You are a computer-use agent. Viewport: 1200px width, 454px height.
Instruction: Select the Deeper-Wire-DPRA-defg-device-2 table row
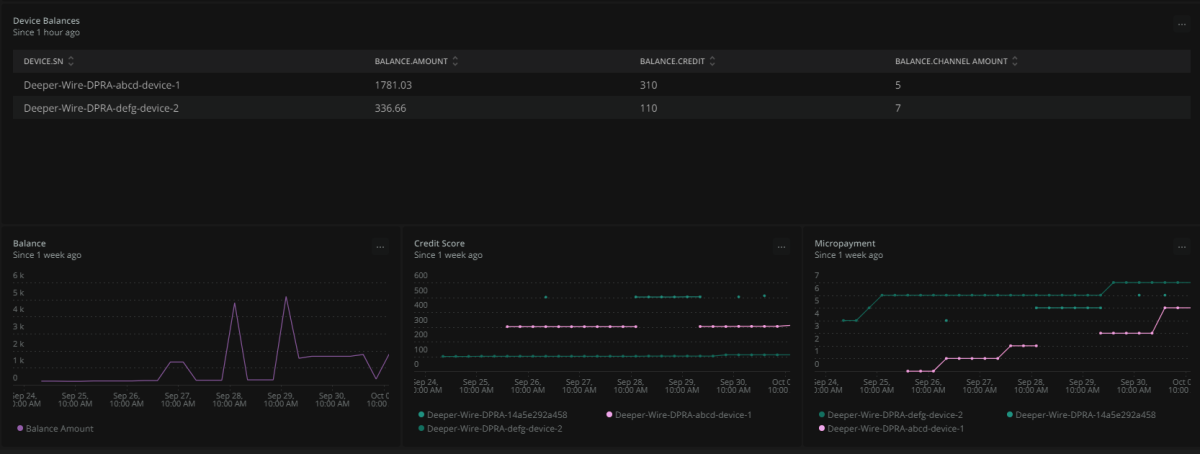(101, 108)
